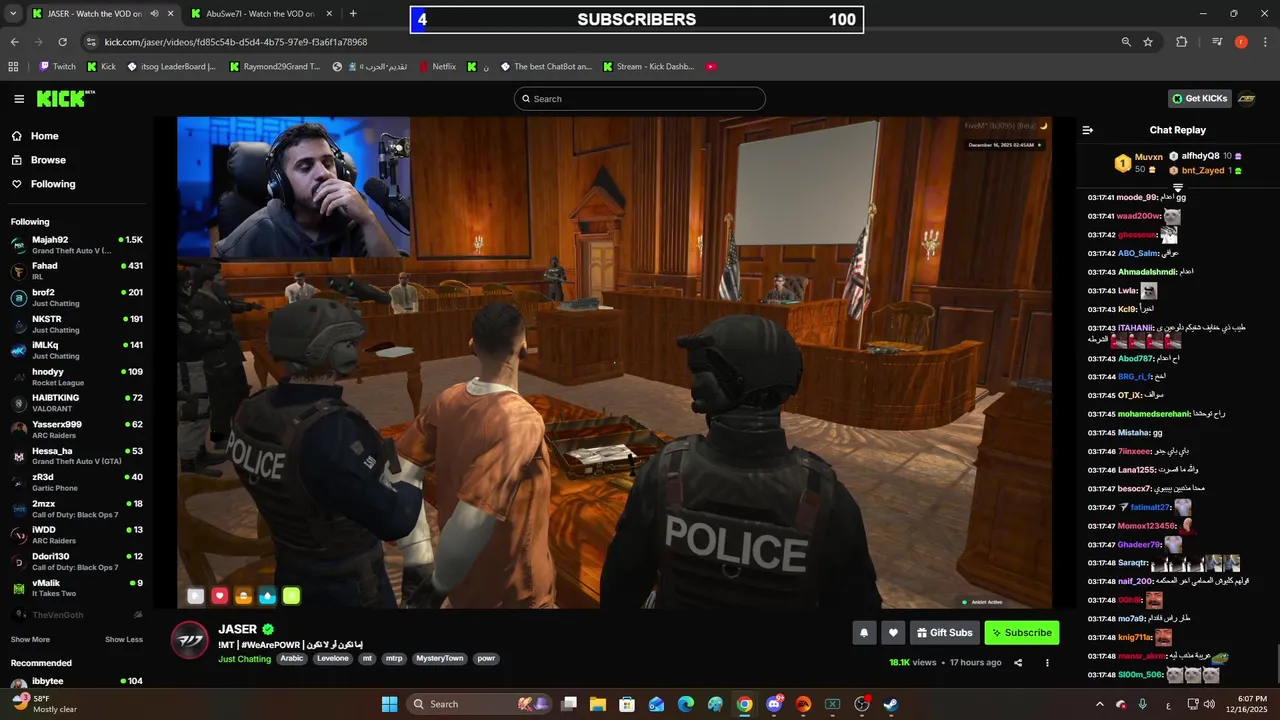Click the Kick search field
The image size is (1280, 720).
pyautogui.click(x=640, y=98)
